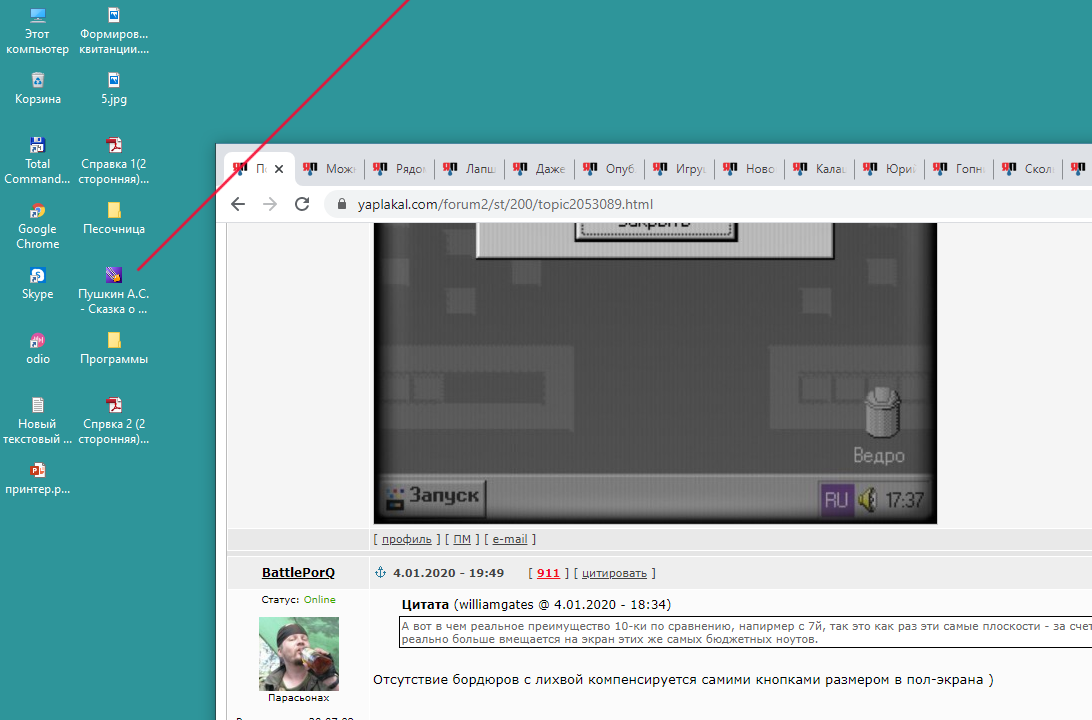The image size is (1092, 720).
Task: Open Формиров... квитанции file icon
Action: [114, 31]
